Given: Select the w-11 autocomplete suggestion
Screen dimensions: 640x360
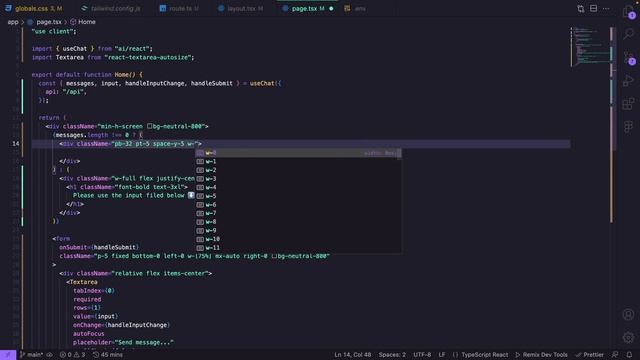Looking at the screenshot, I should [x=298, y=248].
